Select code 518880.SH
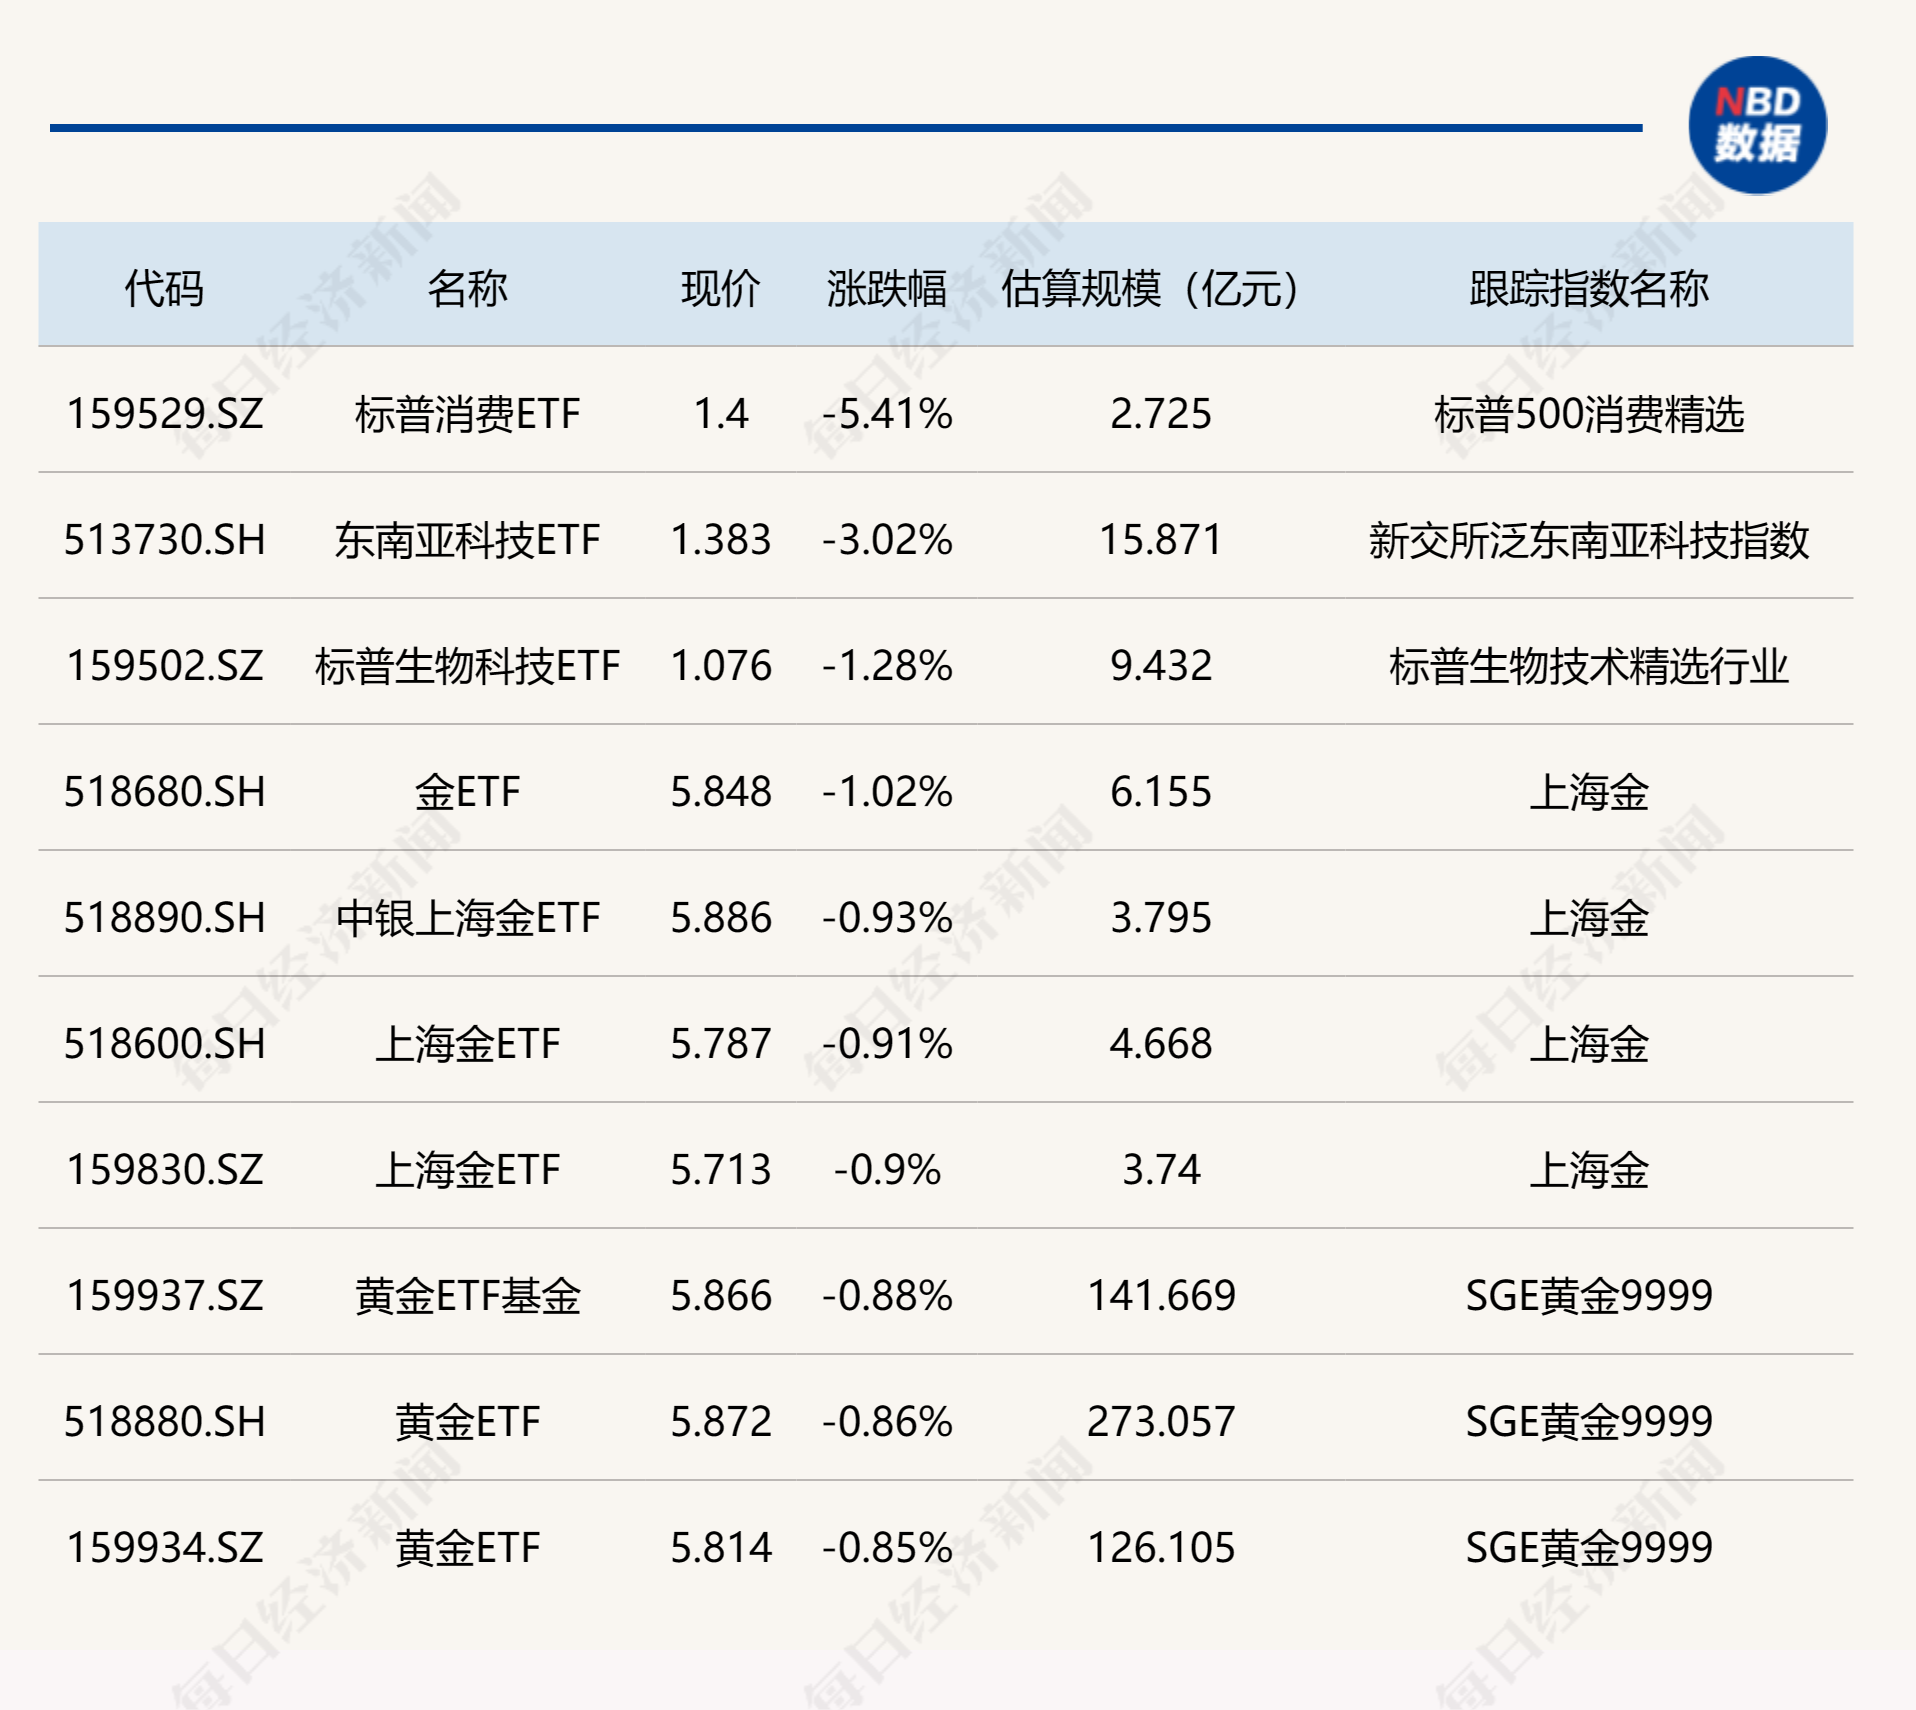Viewport: 1916px width, 1710px height. tap(164, 1422)
